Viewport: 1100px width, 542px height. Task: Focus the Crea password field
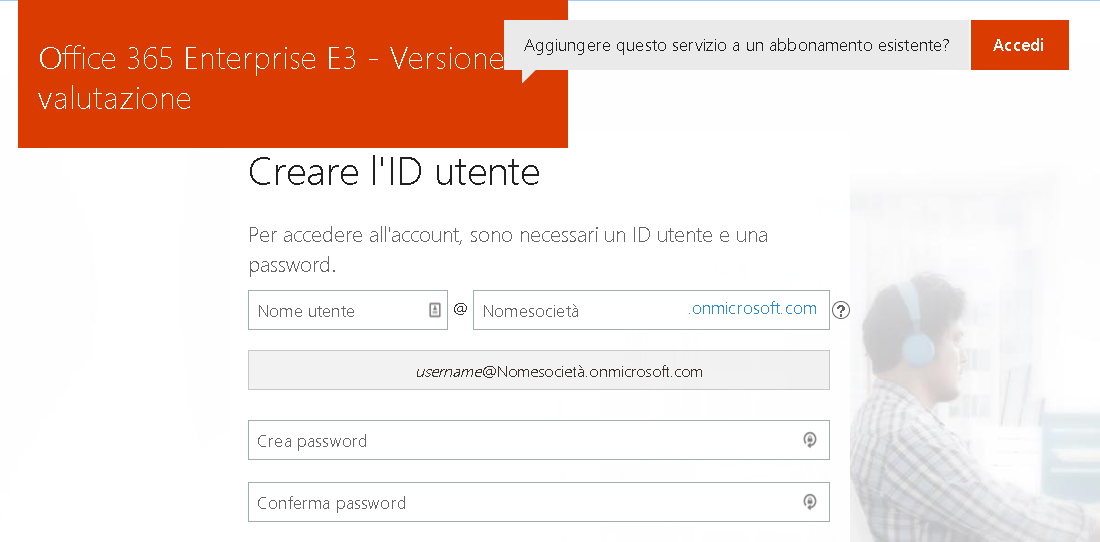[x=539, y=440]
